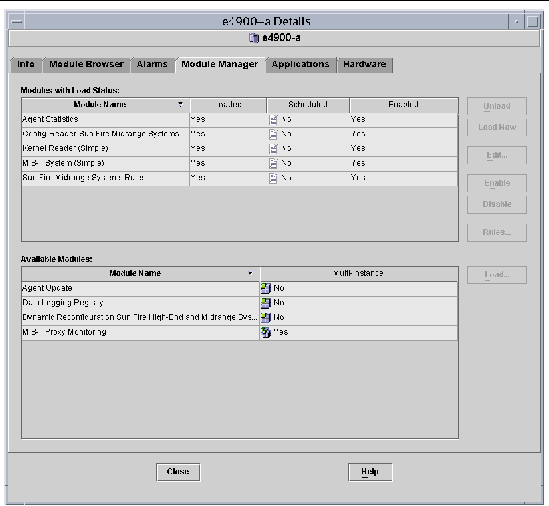Sort available modules via Module Name arrow
Image resolution: width=549 pixels, height=506 pixels.
250,273
